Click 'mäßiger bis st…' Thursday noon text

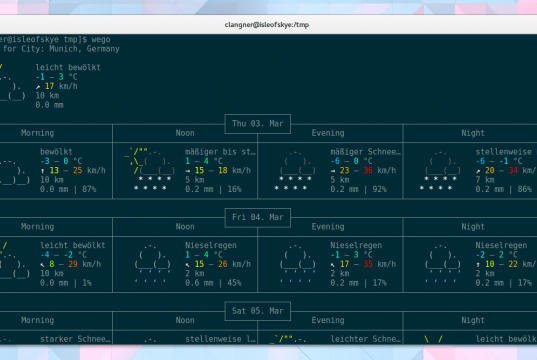click(220, 152)
